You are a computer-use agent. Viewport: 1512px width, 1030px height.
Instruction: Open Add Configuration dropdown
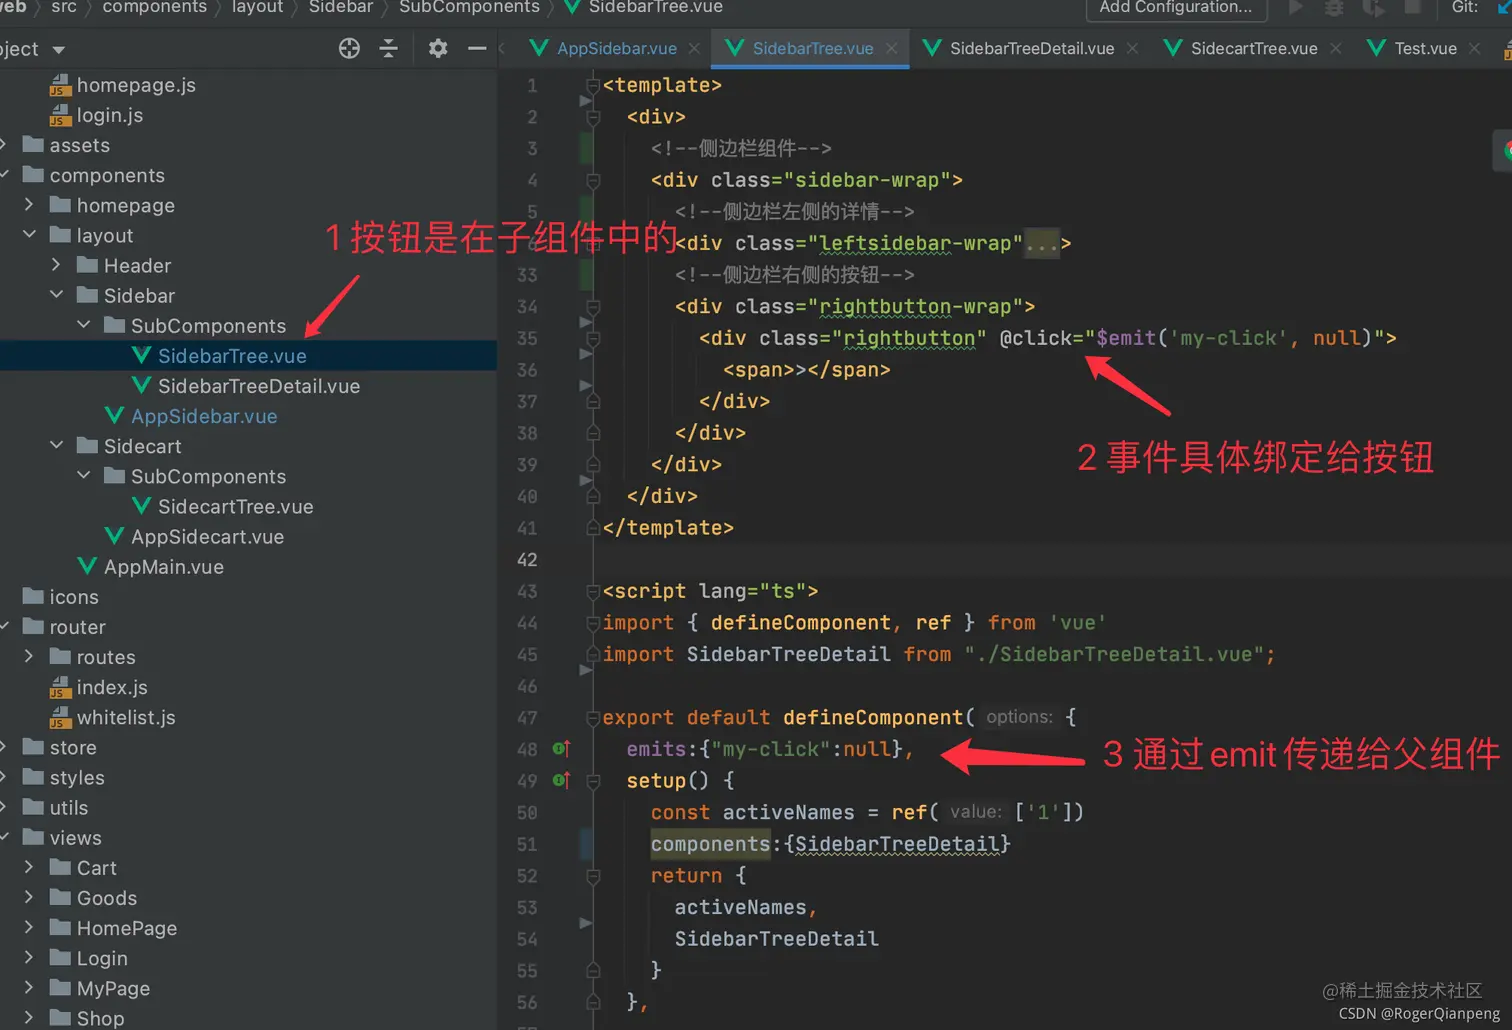coord(1175,8)
